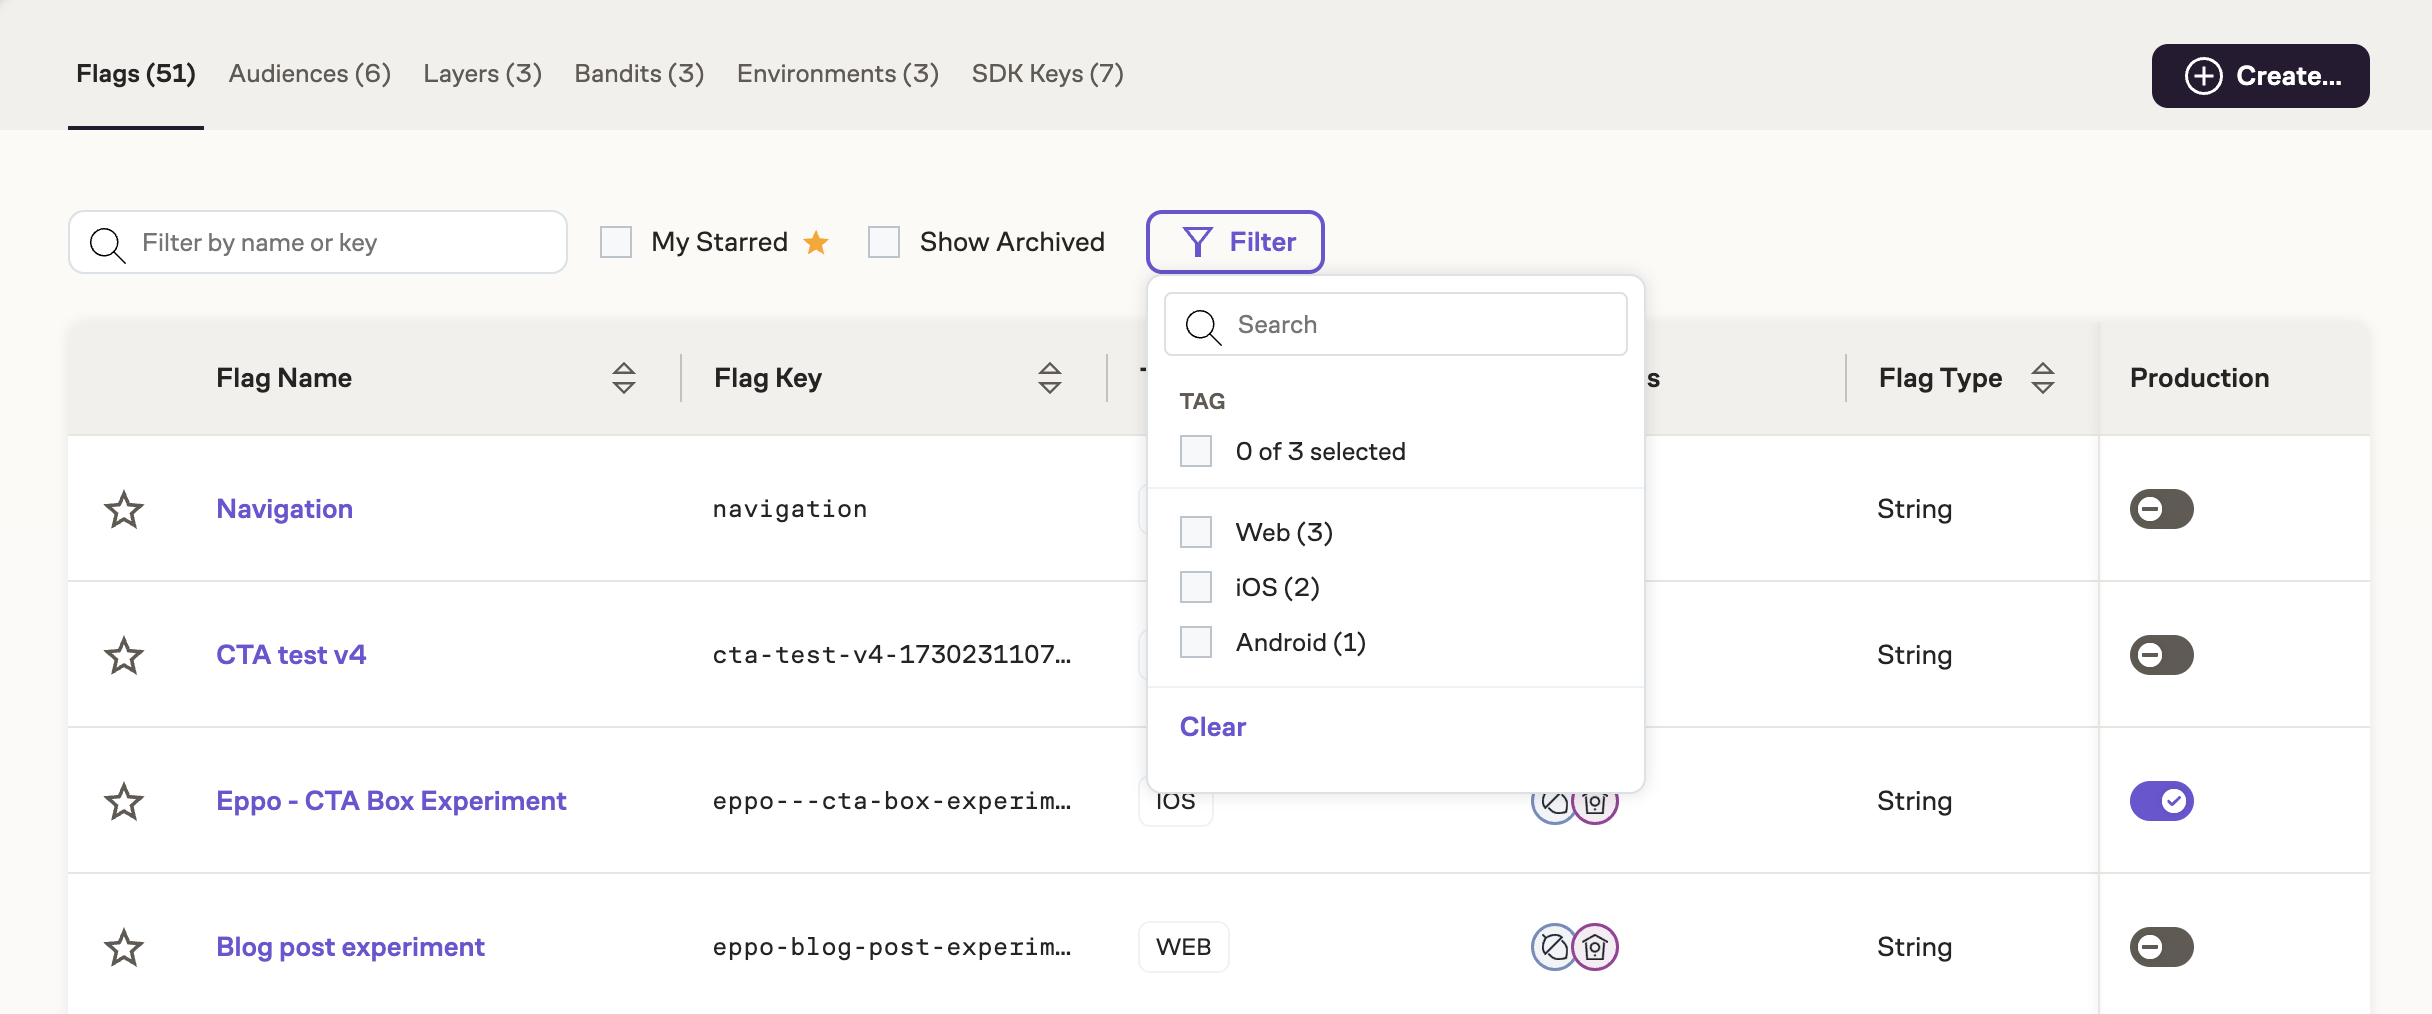Click the Clear link in the filter popup
Viewport: 2432px width, 1014px height.
[x=1212, y=727]
